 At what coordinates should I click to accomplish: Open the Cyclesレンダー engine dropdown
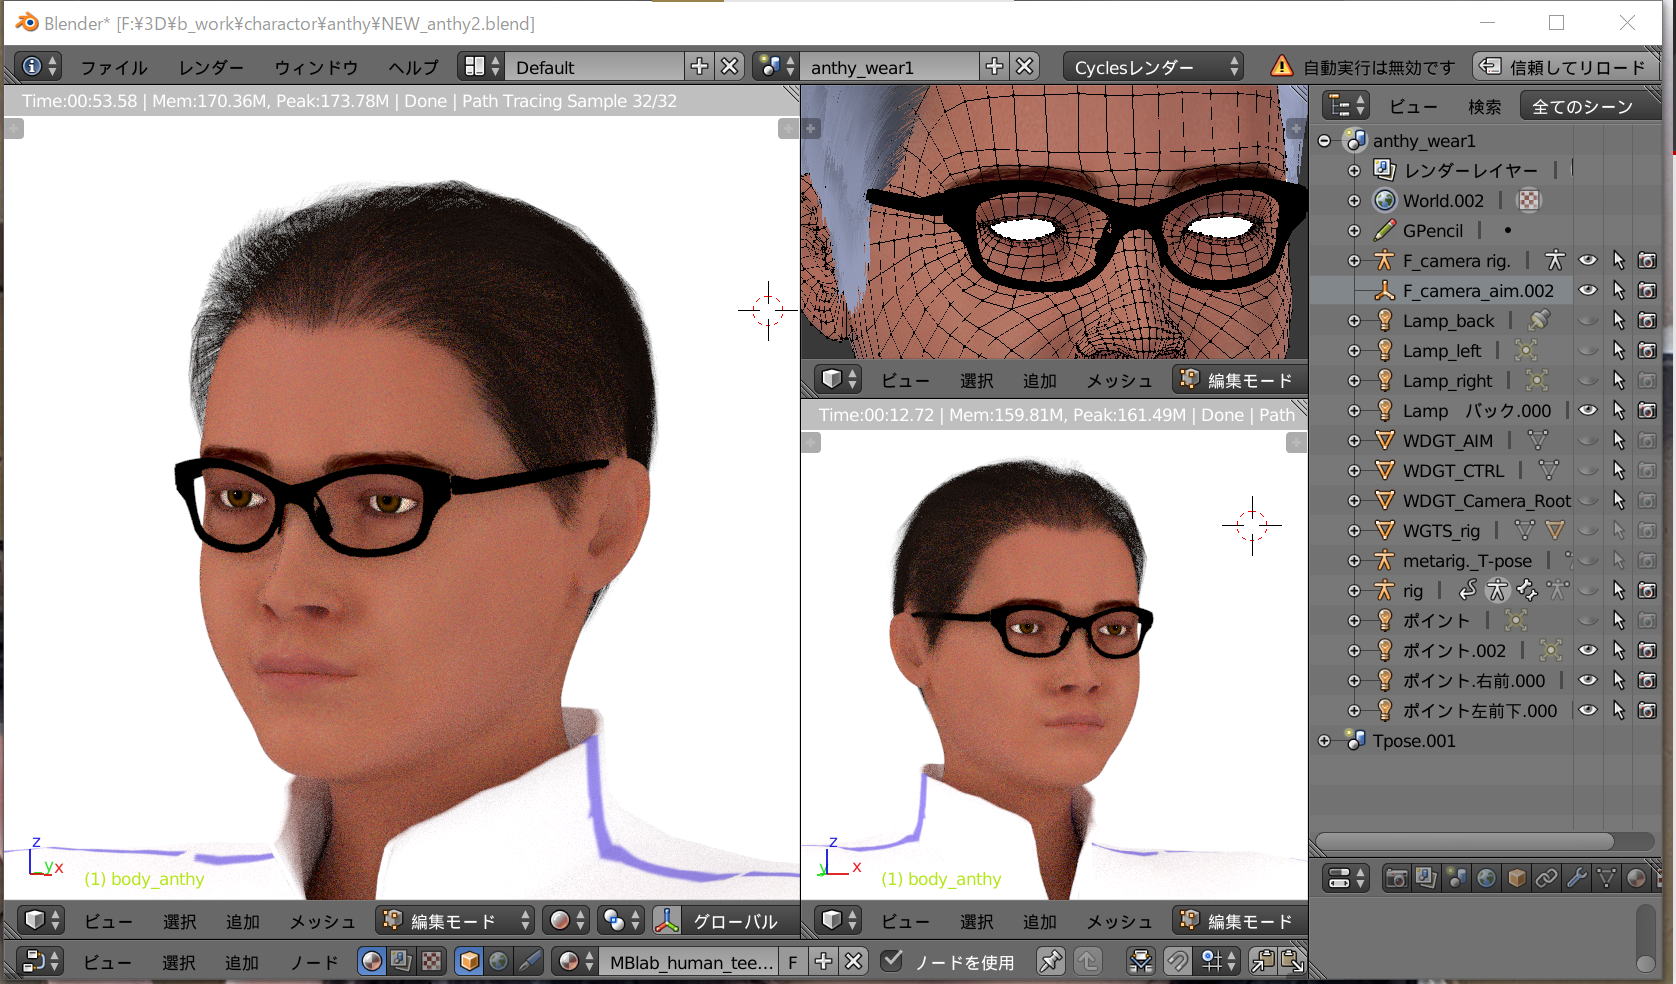pos(1152,67)
